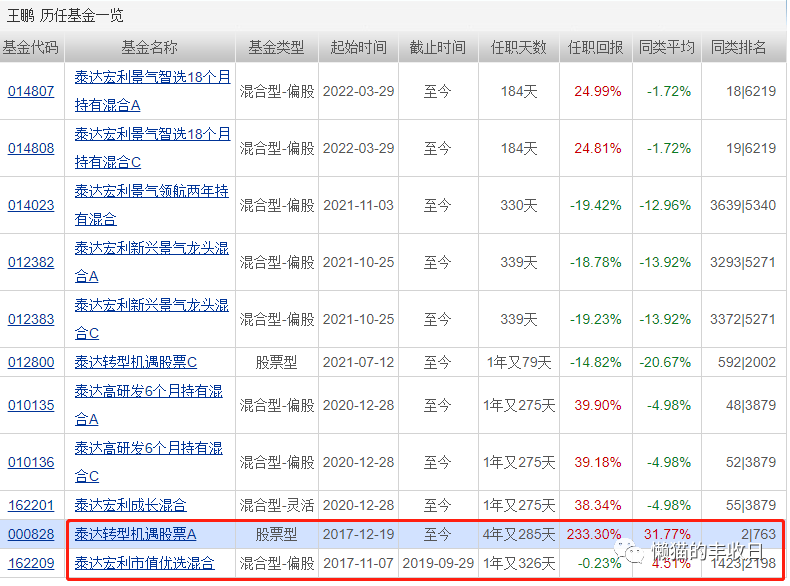Open 泰达宏利新兴景气龙头混合C fund link
The image size is (790, 586).
151,319
